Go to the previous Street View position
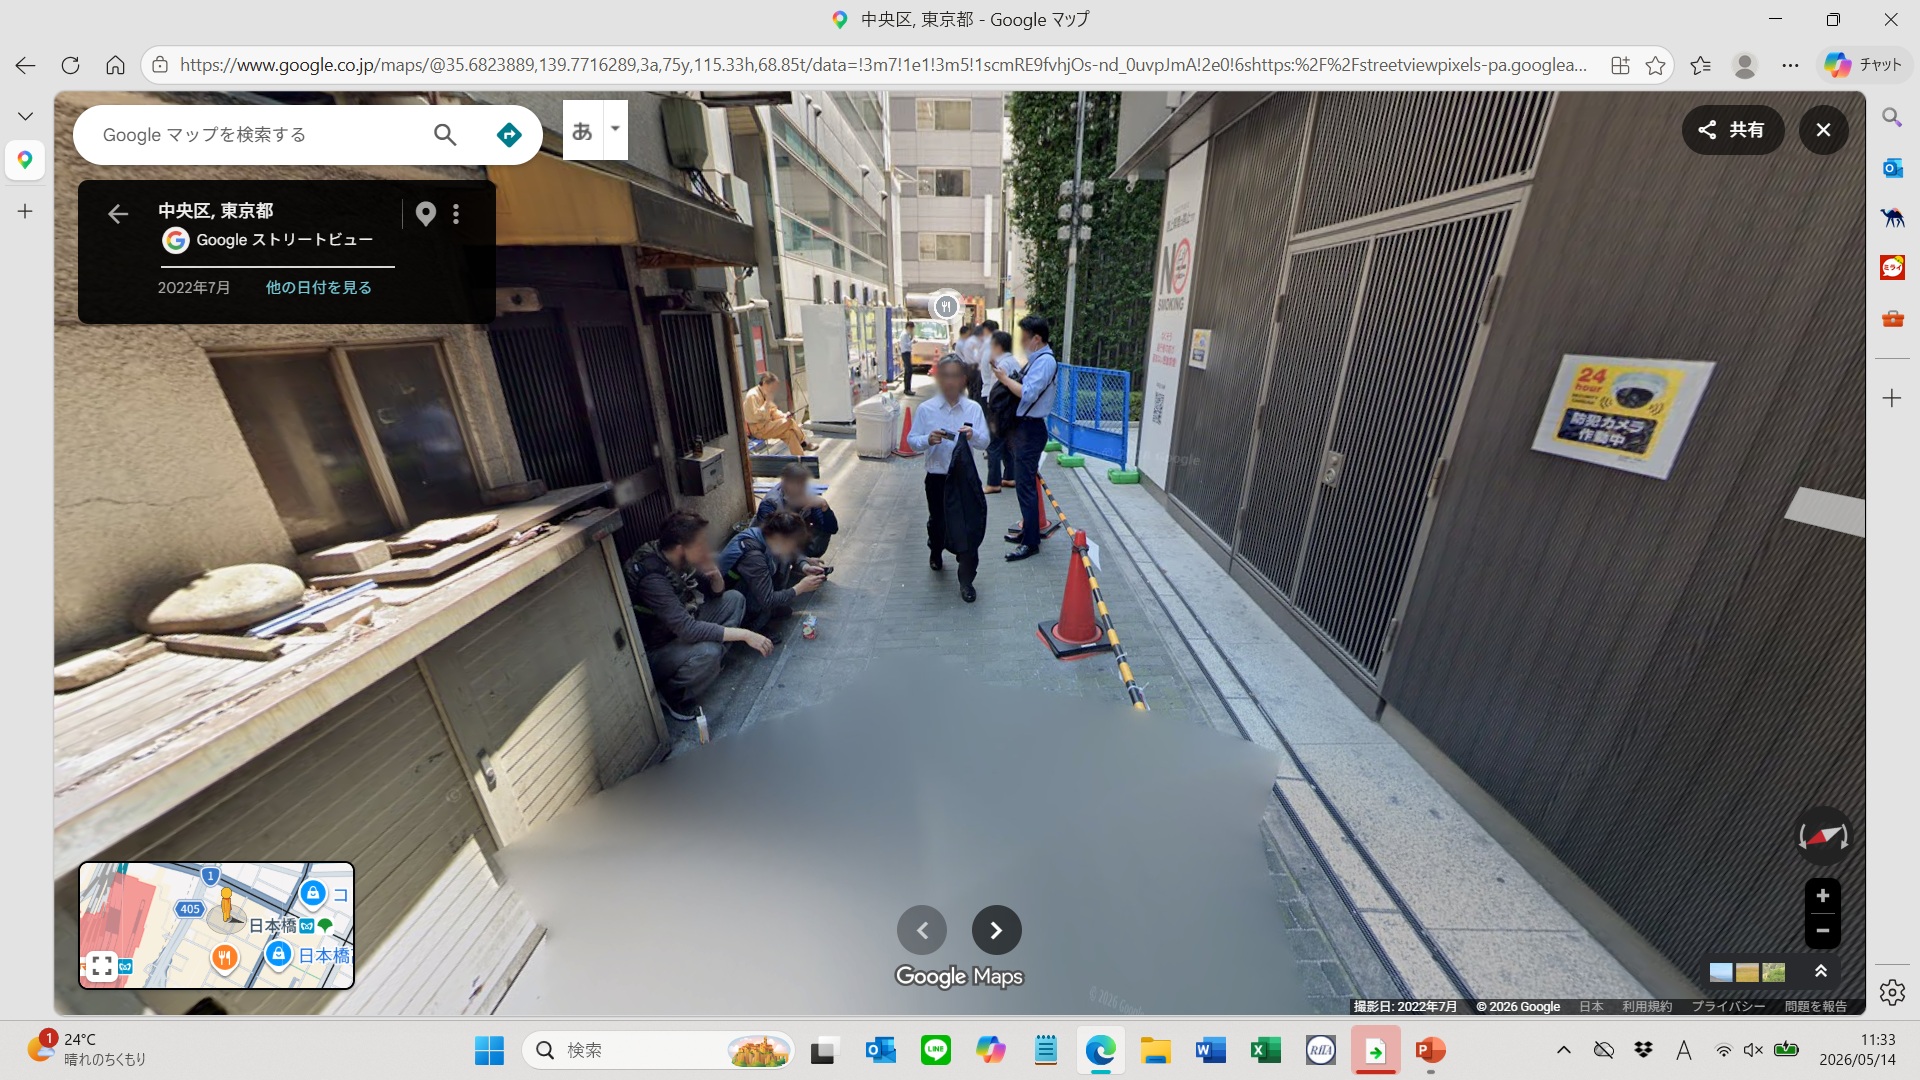 [922, 931]
